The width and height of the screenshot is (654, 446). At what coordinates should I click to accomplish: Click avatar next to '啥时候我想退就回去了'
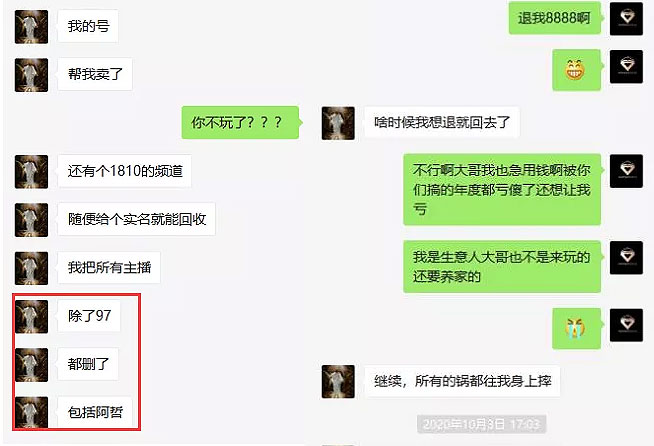tap(338, 123)
